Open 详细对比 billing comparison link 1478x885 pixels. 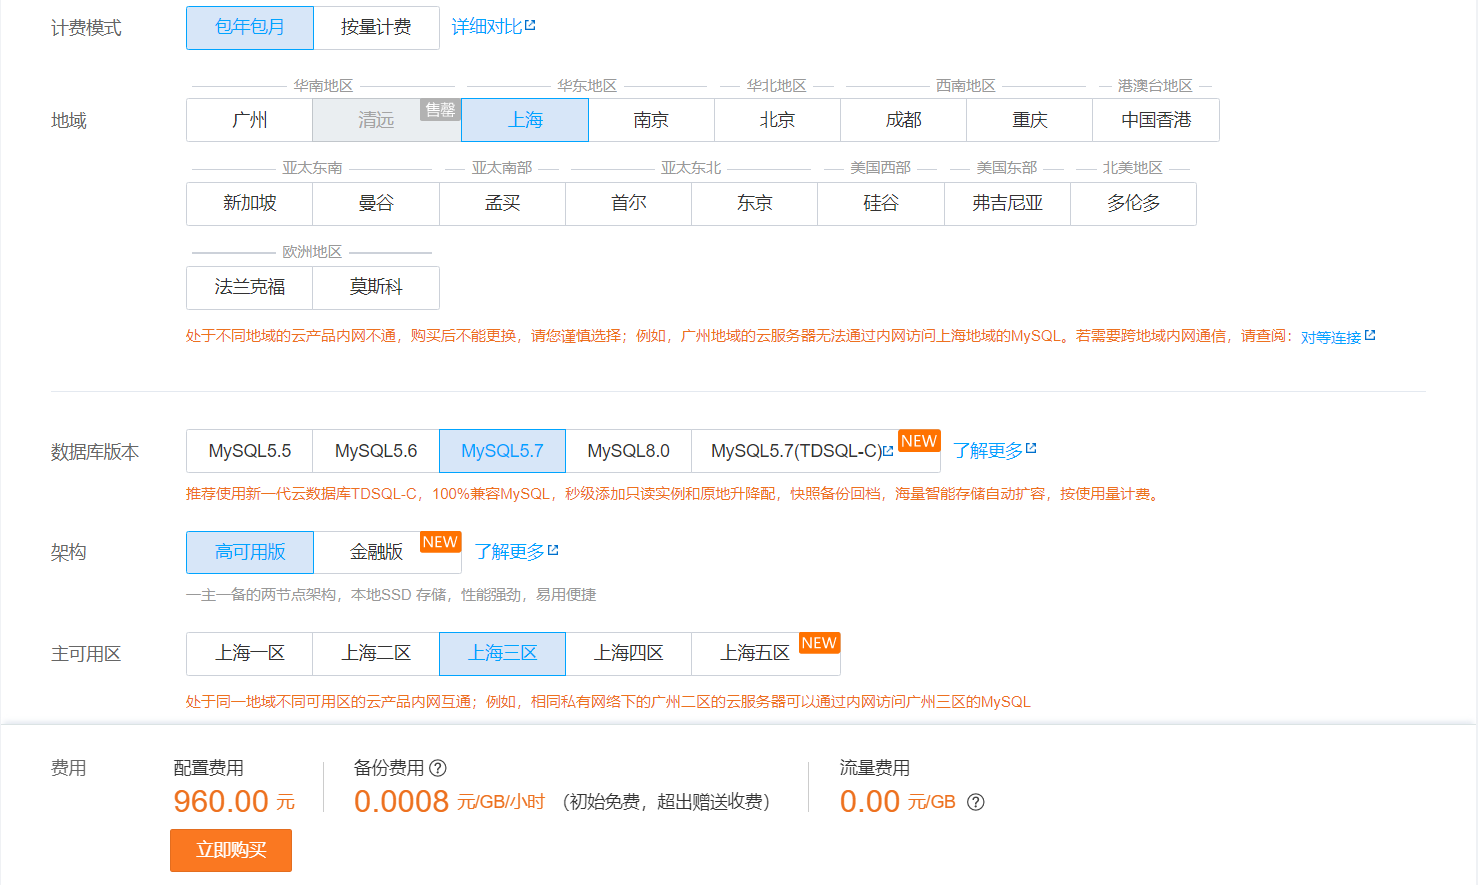494,27
